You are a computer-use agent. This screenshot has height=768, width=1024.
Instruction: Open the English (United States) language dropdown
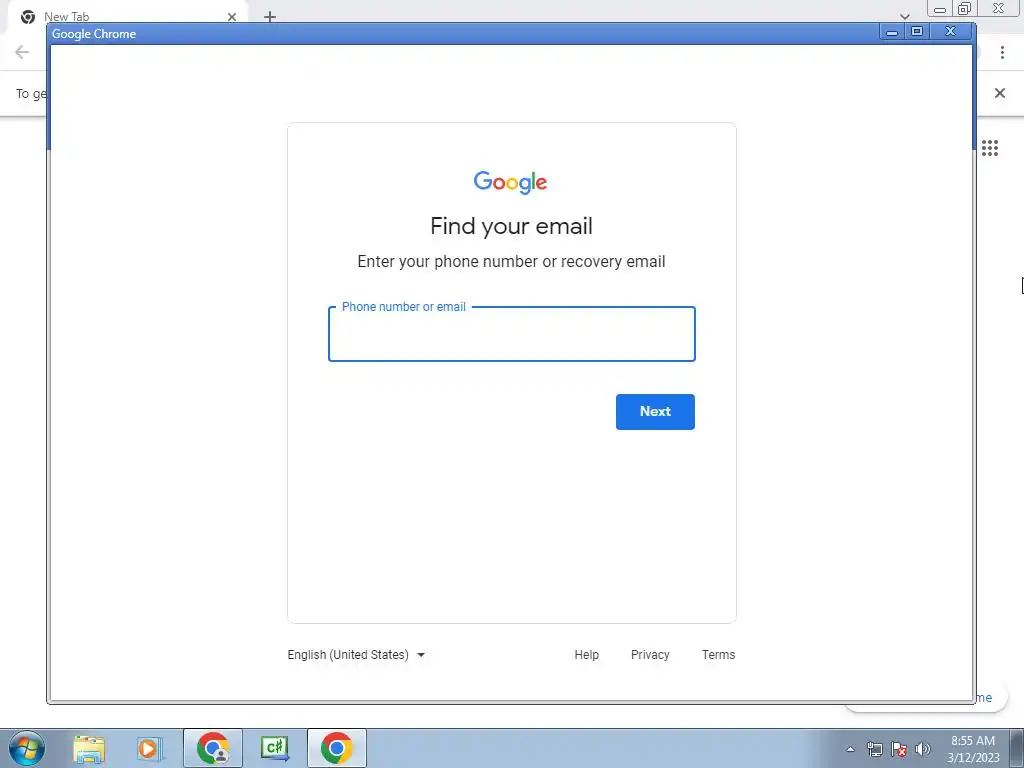click(356, 654)
